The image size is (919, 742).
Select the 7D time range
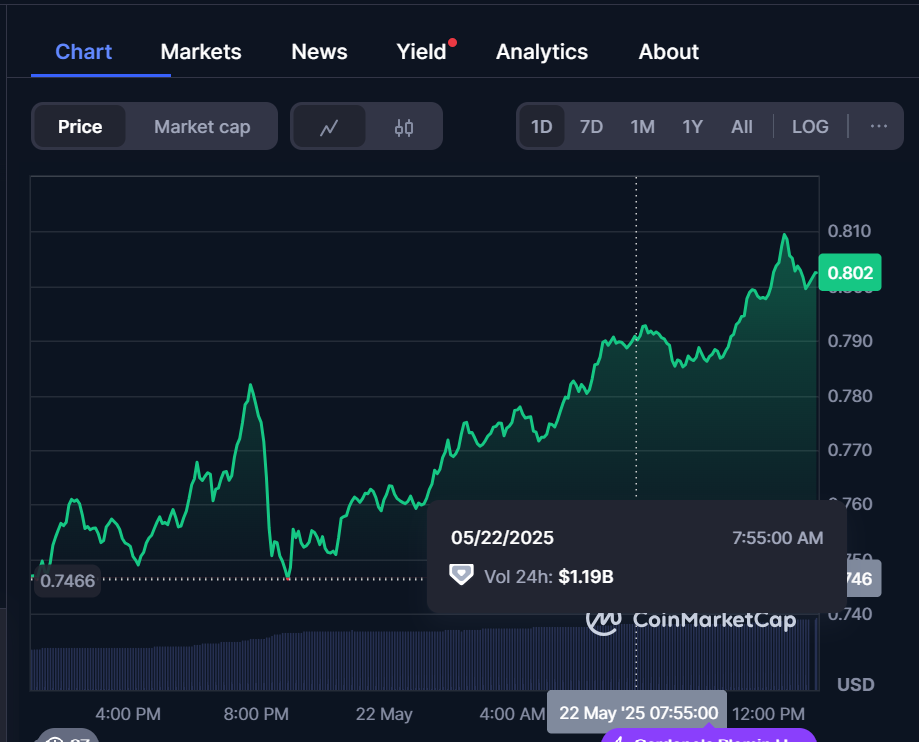point(591,127)
